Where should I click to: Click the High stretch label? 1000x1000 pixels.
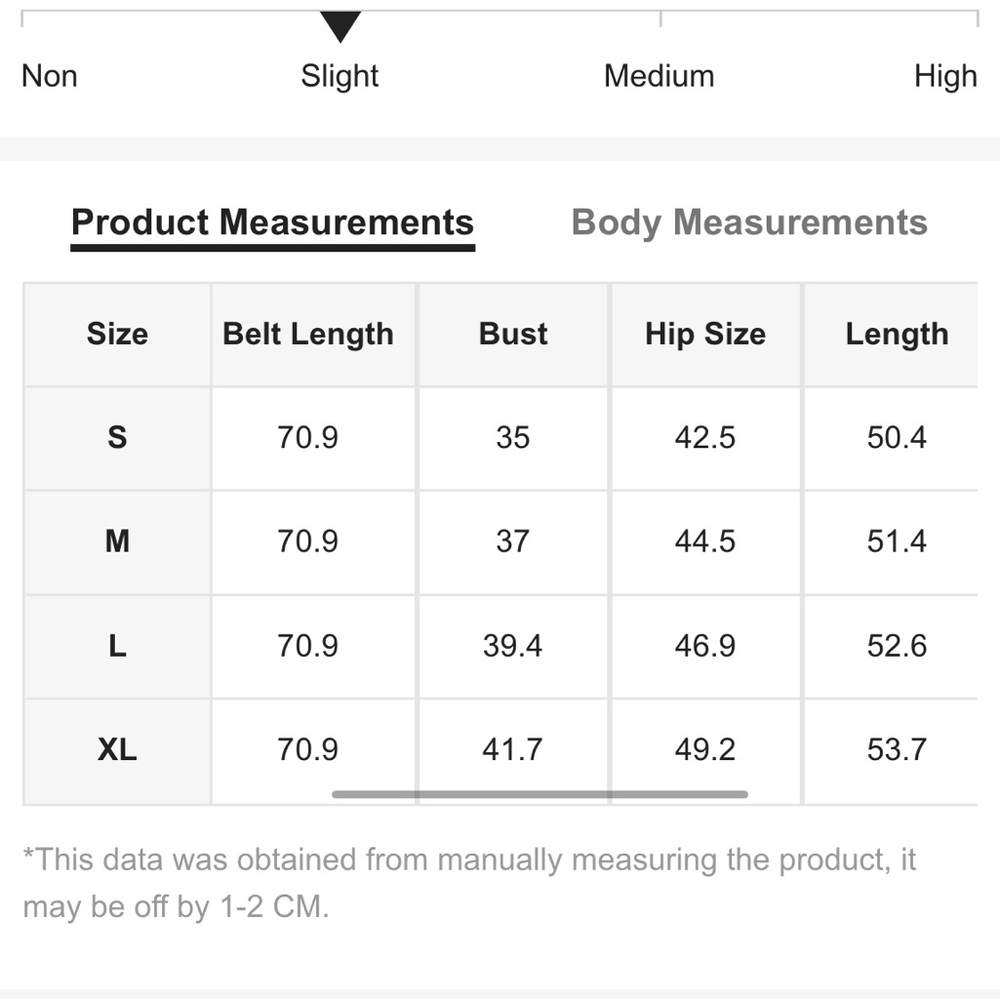pyautogui.click(x=945, y=77)
